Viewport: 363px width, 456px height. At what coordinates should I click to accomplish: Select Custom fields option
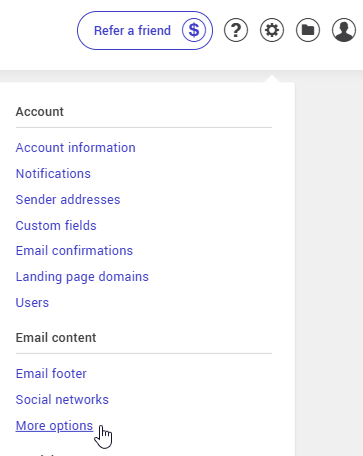pyautogui.click(x=56, y=226)
